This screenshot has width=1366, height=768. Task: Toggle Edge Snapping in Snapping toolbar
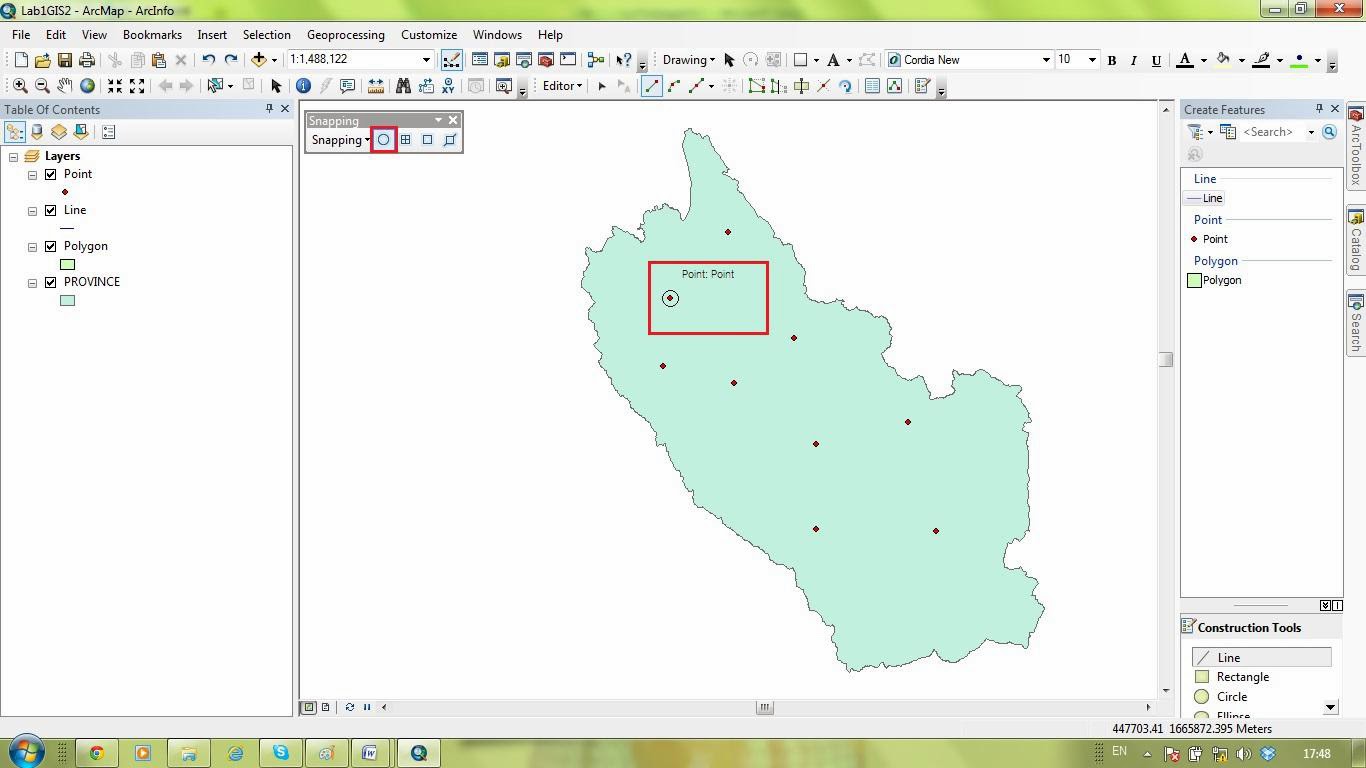tap(449, 140)
